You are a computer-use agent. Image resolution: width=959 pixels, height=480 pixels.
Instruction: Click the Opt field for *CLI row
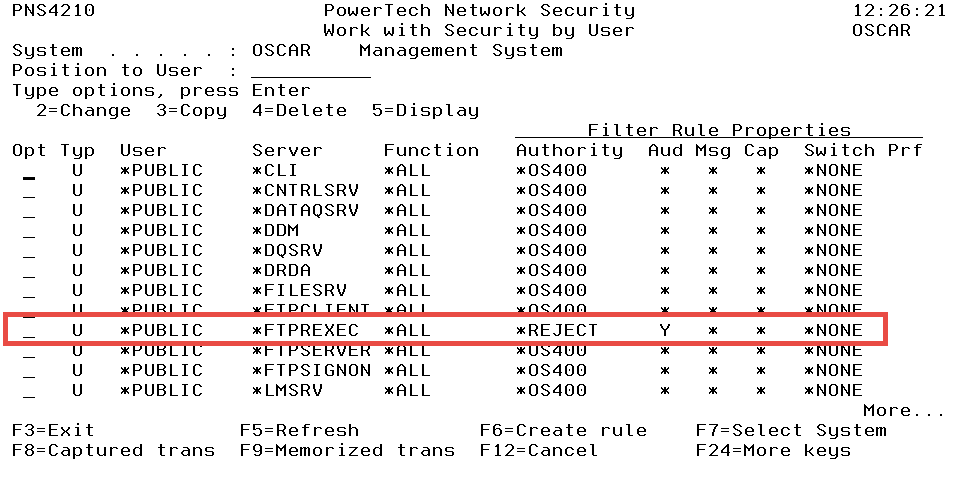coord(29,171)
